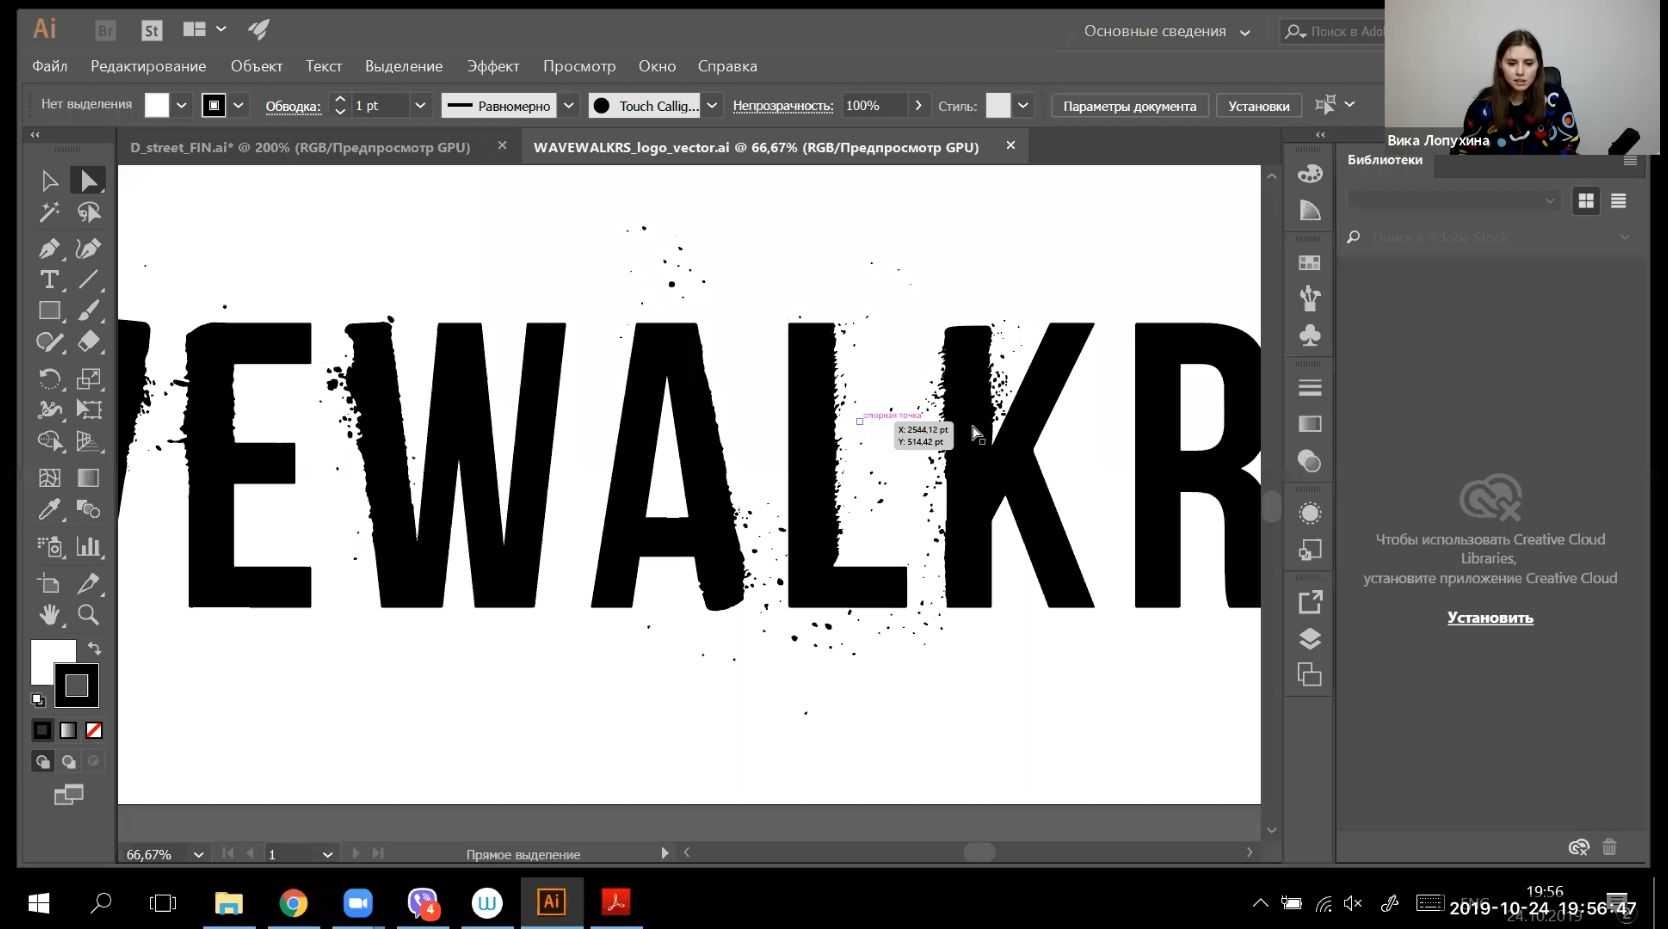Delete library item with trash icon

click(x=1609, y=847)
